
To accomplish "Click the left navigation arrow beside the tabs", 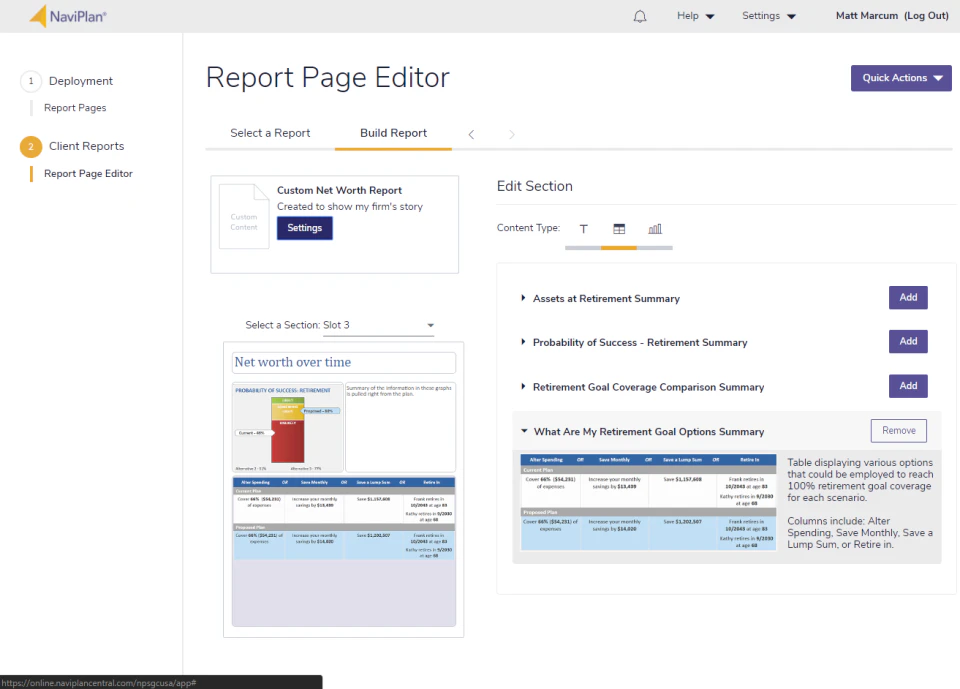I will tap(471, 134).
